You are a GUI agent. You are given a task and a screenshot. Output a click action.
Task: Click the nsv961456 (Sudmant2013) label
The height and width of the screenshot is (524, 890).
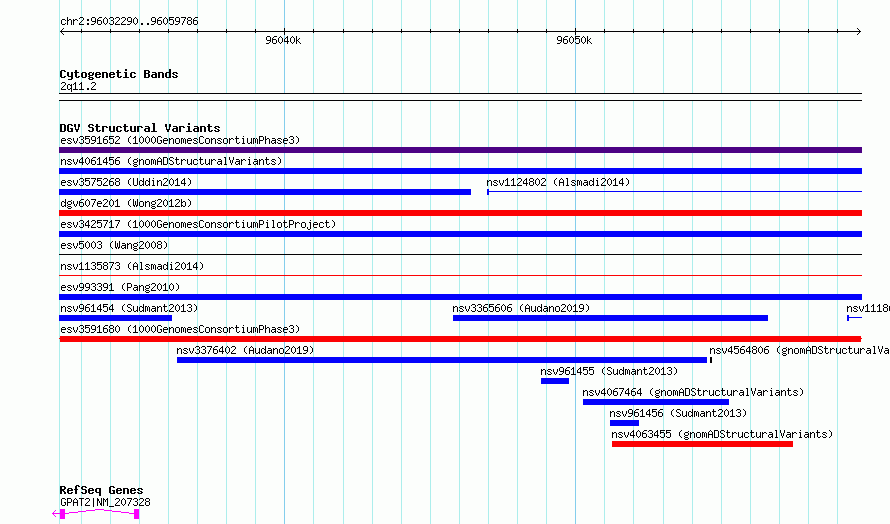point(678,413)
